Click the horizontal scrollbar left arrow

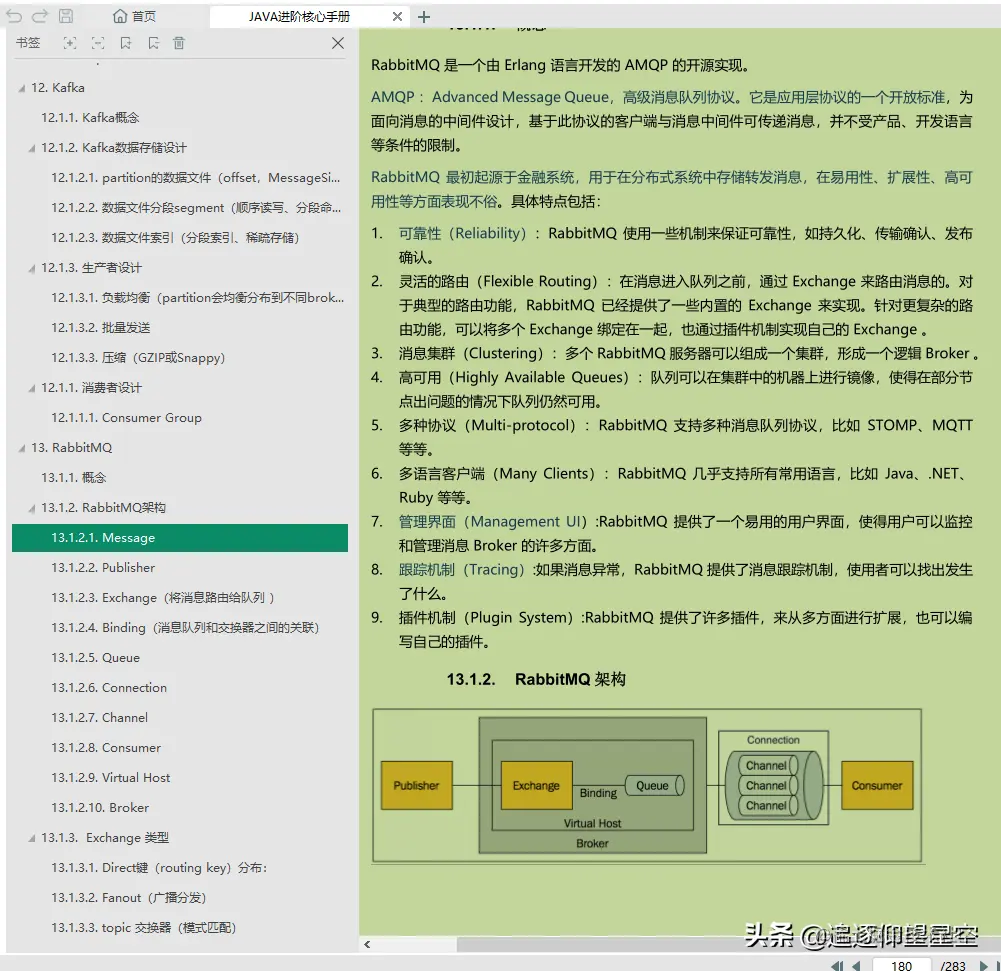click(367, 944)
